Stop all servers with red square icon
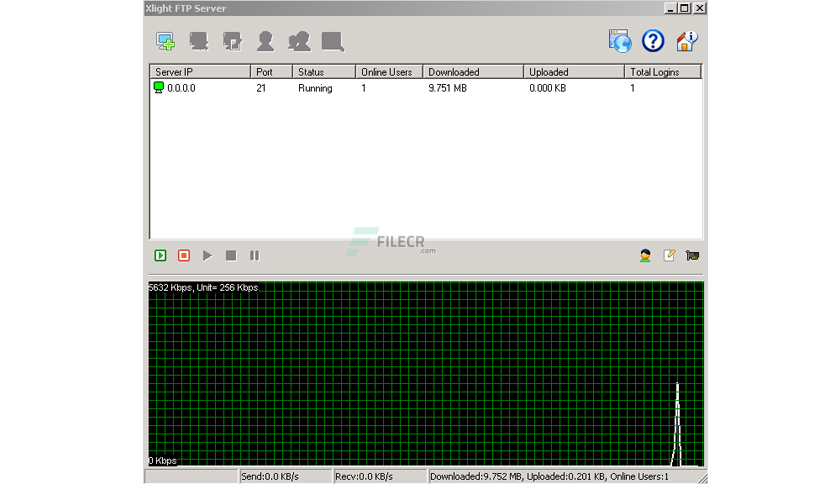This screenshot has width=836, height=484. tap(184, 255)
